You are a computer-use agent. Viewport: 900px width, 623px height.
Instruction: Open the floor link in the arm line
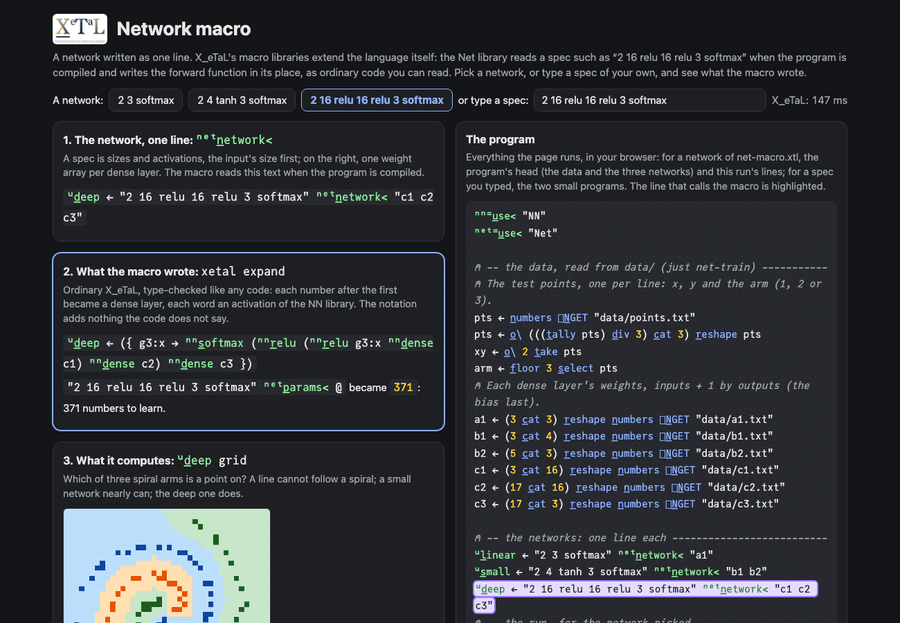[x=524, y=368]
